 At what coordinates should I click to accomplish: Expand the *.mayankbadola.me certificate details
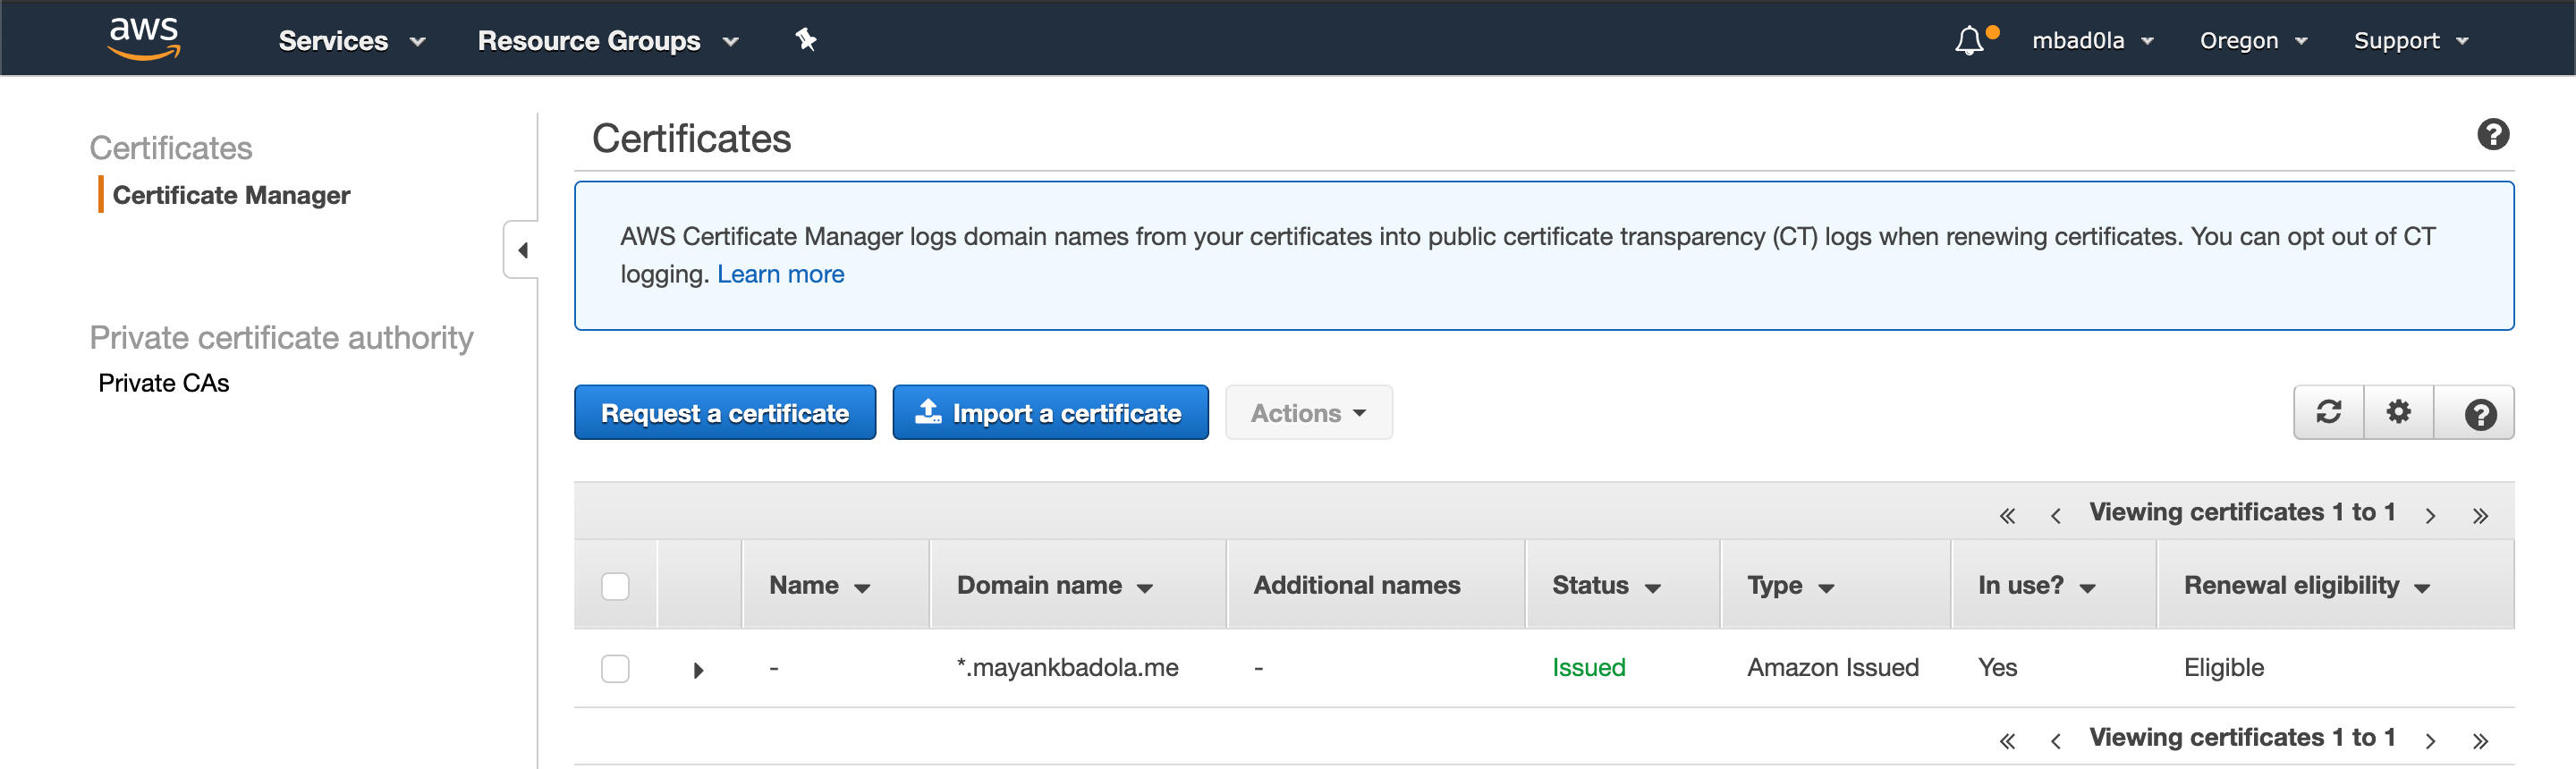698,670
